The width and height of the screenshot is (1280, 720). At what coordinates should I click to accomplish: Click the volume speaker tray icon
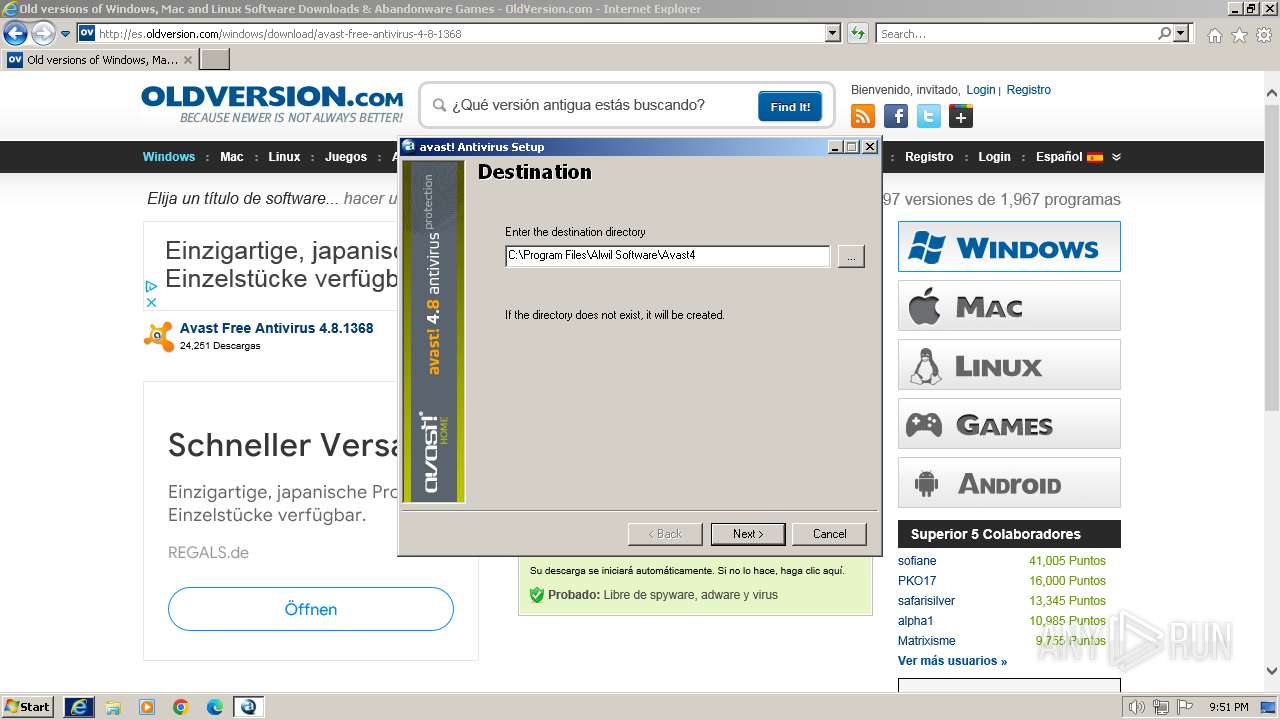[x=1136, y=707]
